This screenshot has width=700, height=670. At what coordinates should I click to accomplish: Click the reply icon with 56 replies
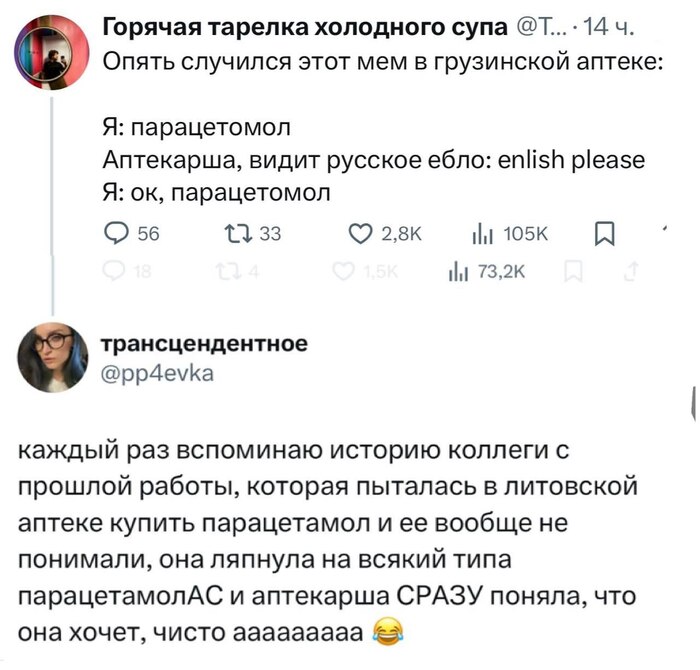(x=115, y=234)
